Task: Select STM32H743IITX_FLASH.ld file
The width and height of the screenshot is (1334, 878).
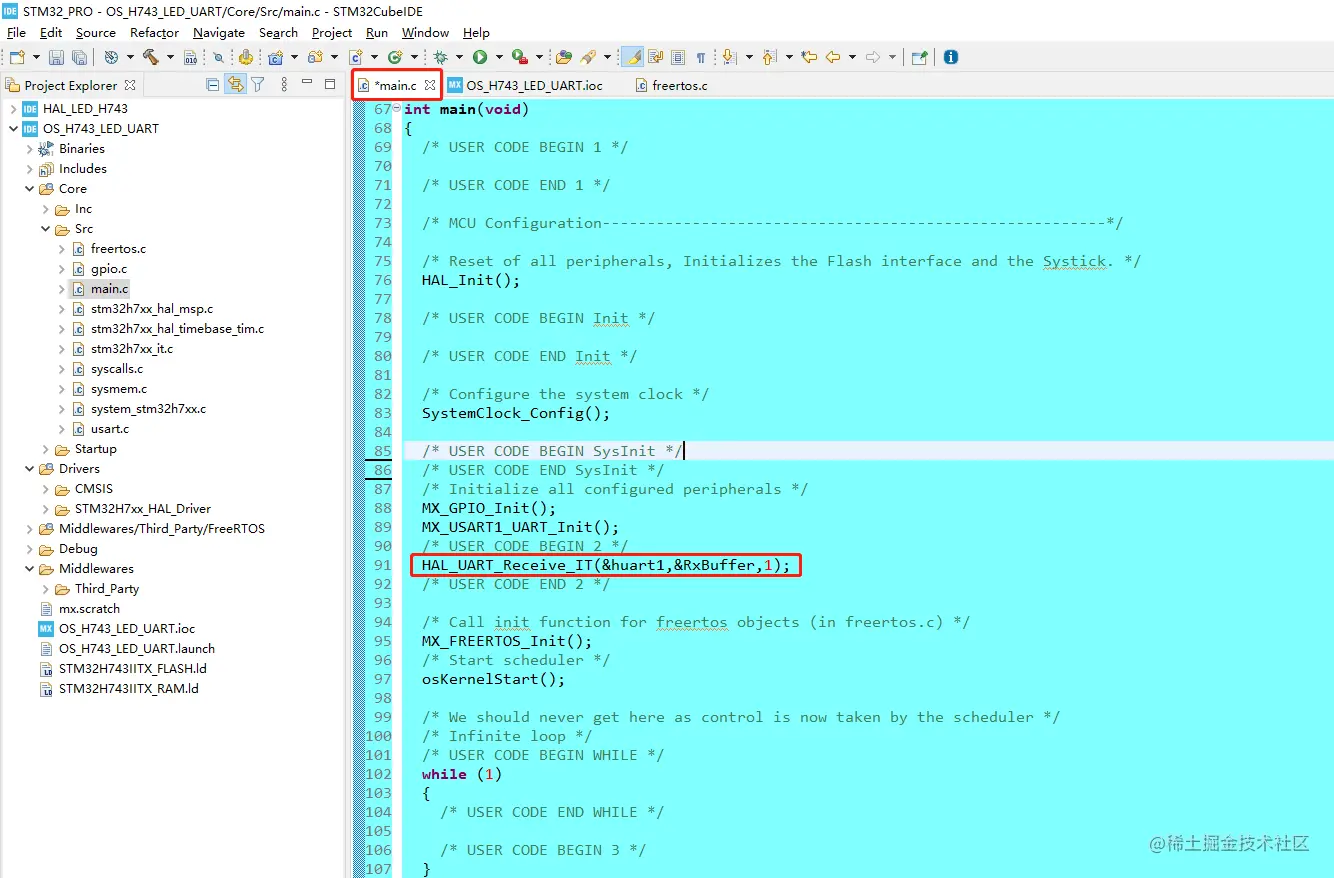Action: [133, 669]
